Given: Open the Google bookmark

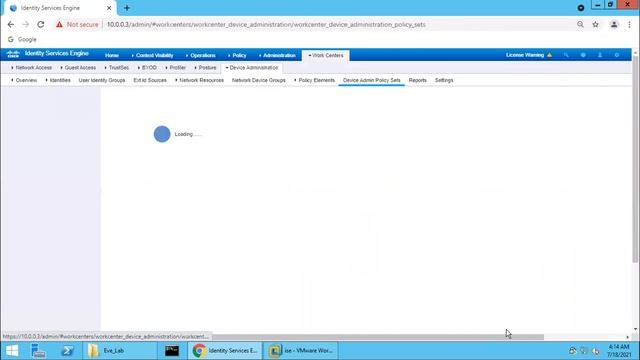Looking at the screenshot, I should click(22, 39).
